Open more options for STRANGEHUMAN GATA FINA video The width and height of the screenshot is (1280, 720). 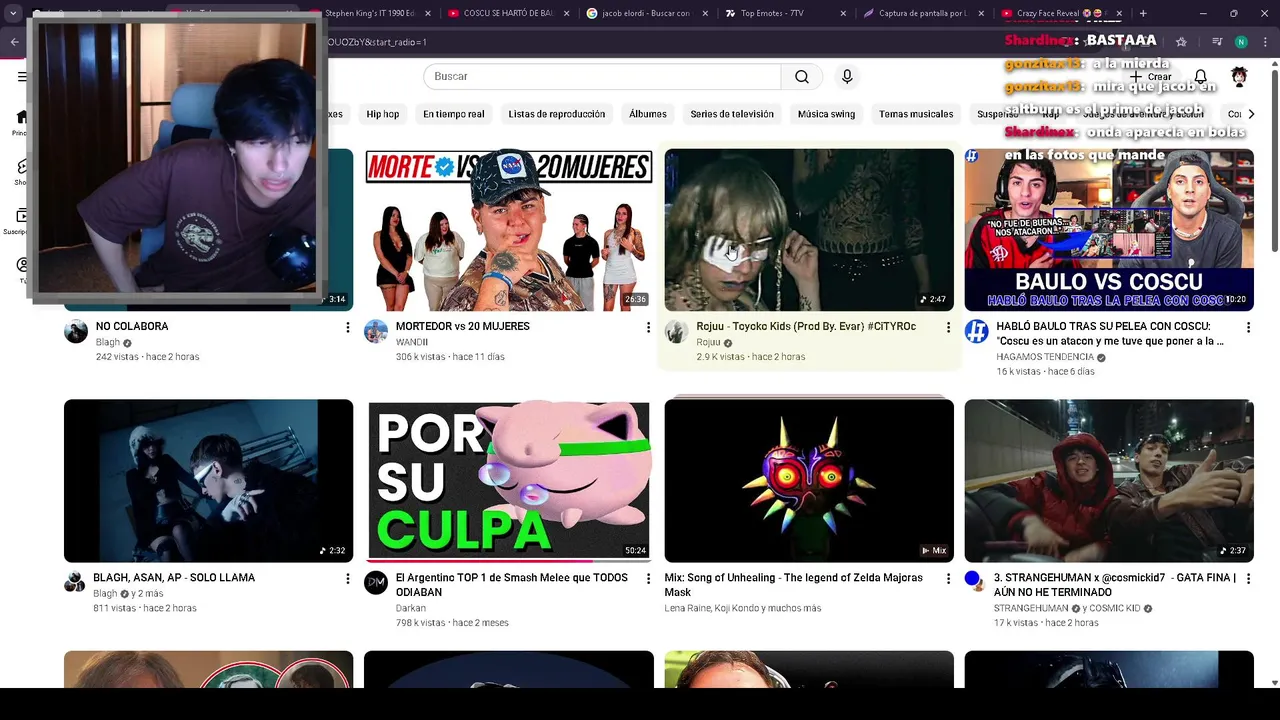(x=1248, y=578)
